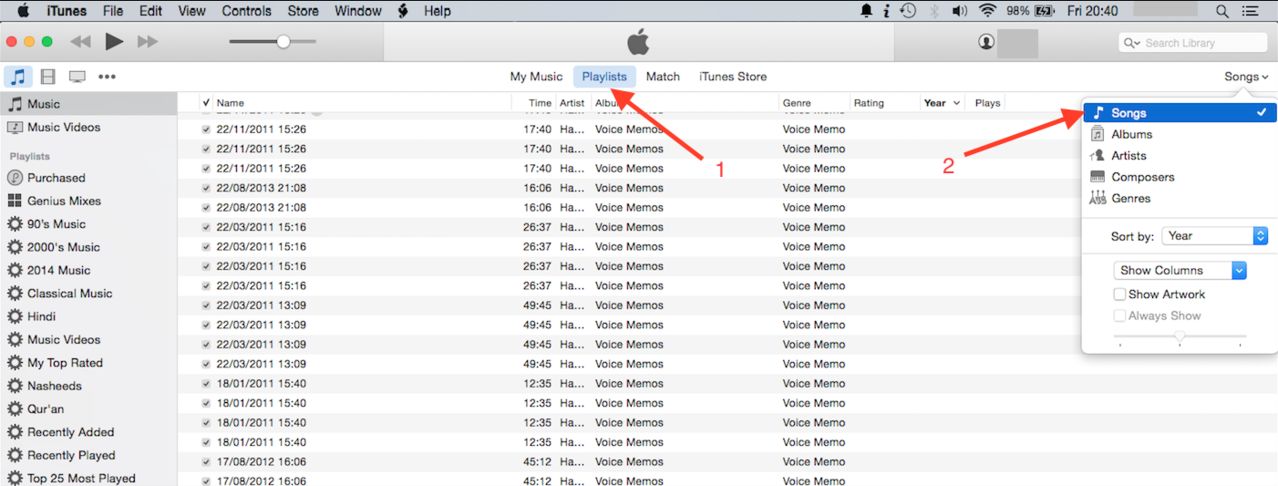Switch to the TV Shows library icon
Viewport: 1278px width, 486px height.
[77, 77]
